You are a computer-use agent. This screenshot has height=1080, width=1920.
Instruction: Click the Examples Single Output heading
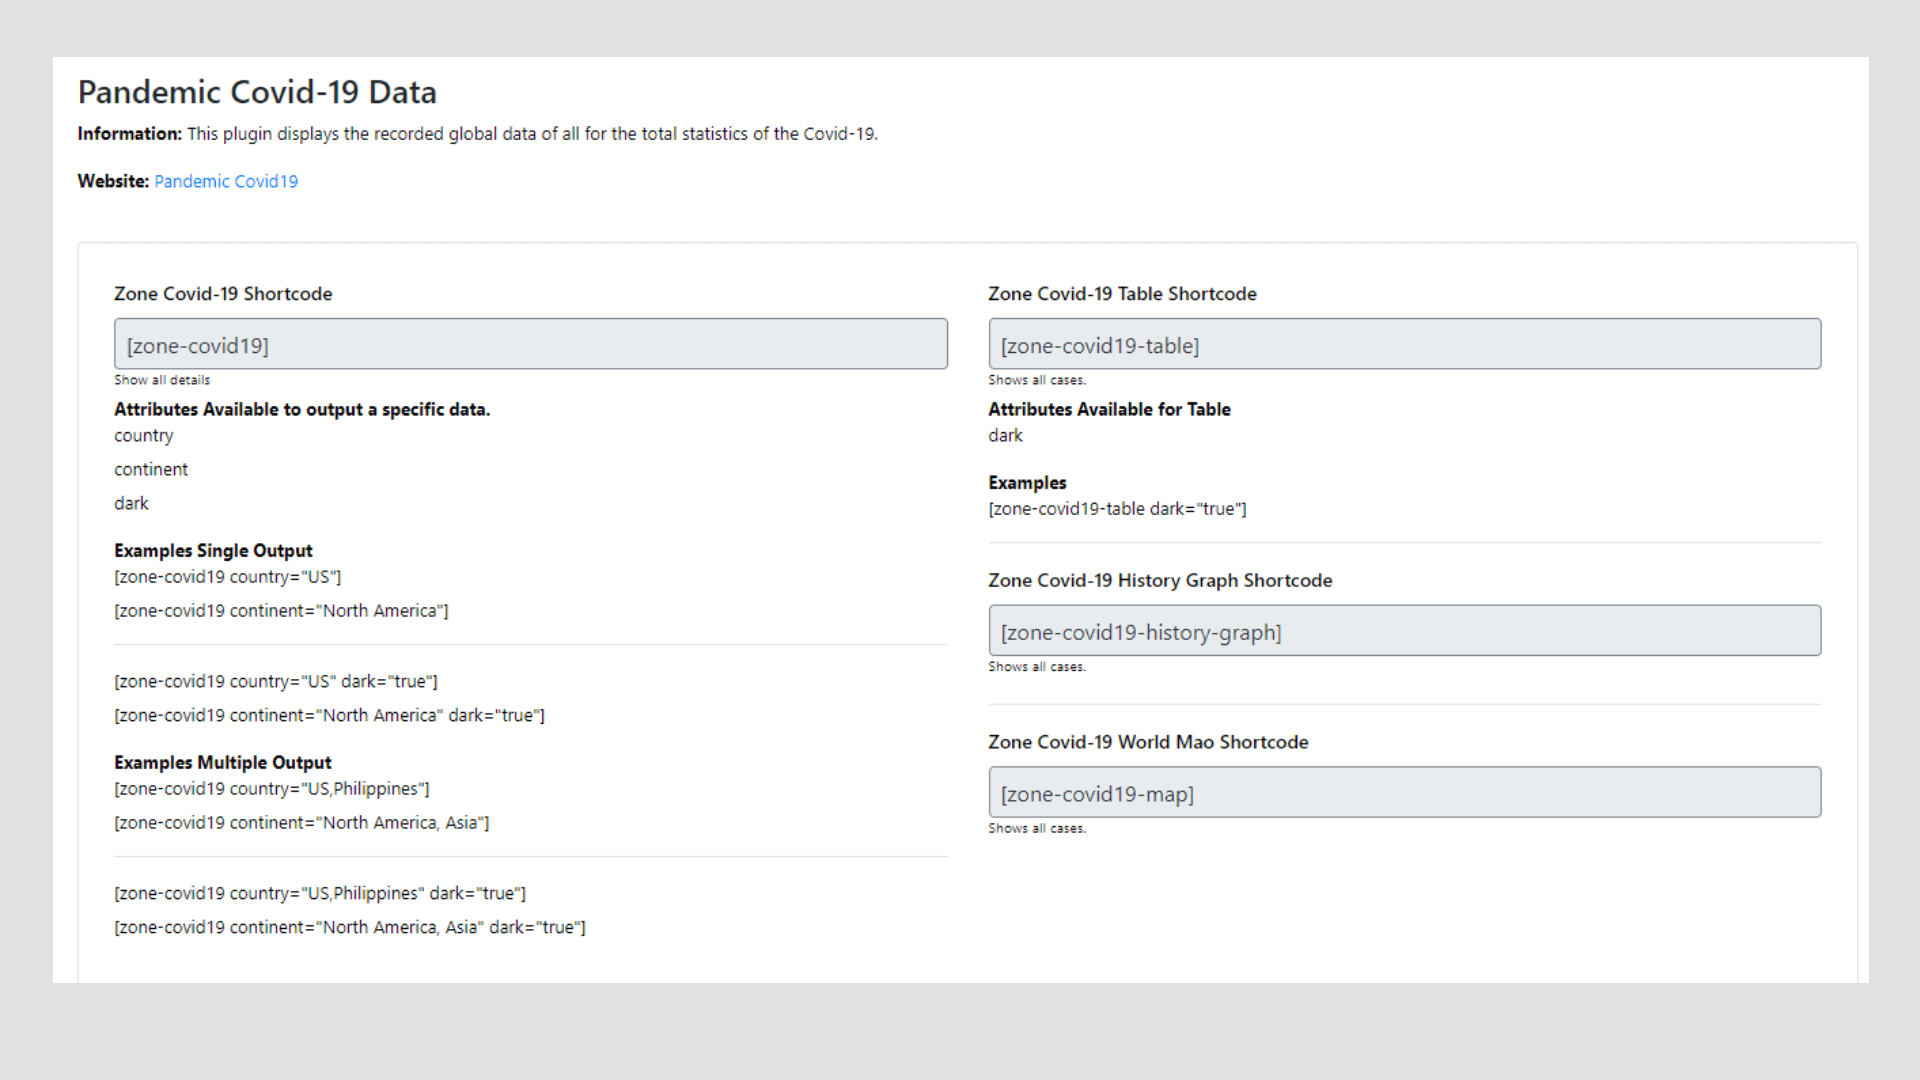(x=213, y=551)
